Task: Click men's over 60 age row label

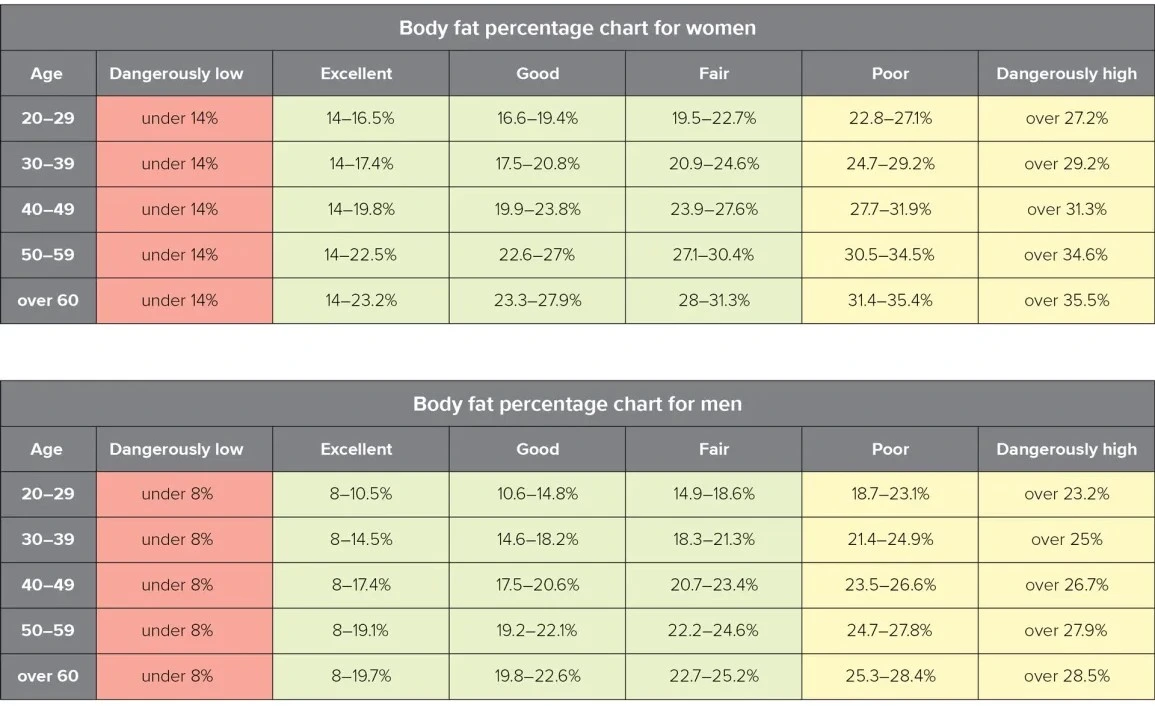Action: click(x=47, y=676)
